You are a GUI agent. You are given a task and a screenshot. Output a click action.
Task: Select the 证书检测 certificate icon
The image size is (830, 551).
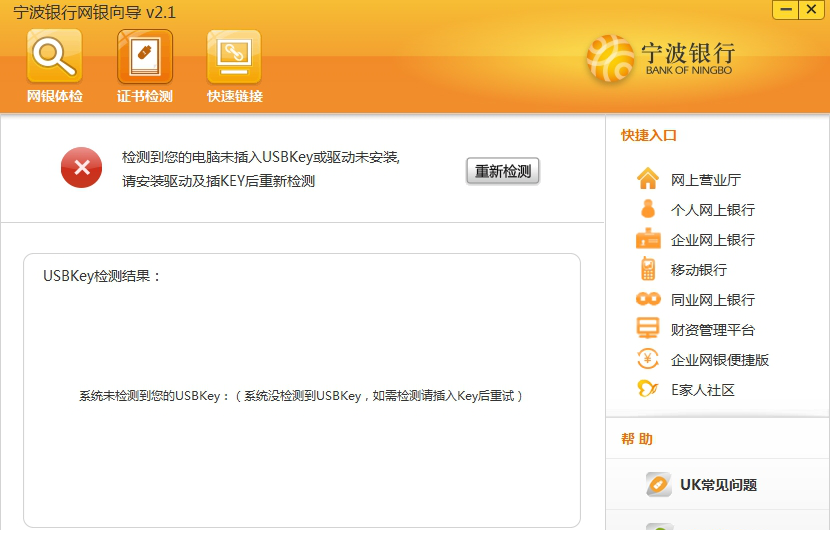coord(145,56)
